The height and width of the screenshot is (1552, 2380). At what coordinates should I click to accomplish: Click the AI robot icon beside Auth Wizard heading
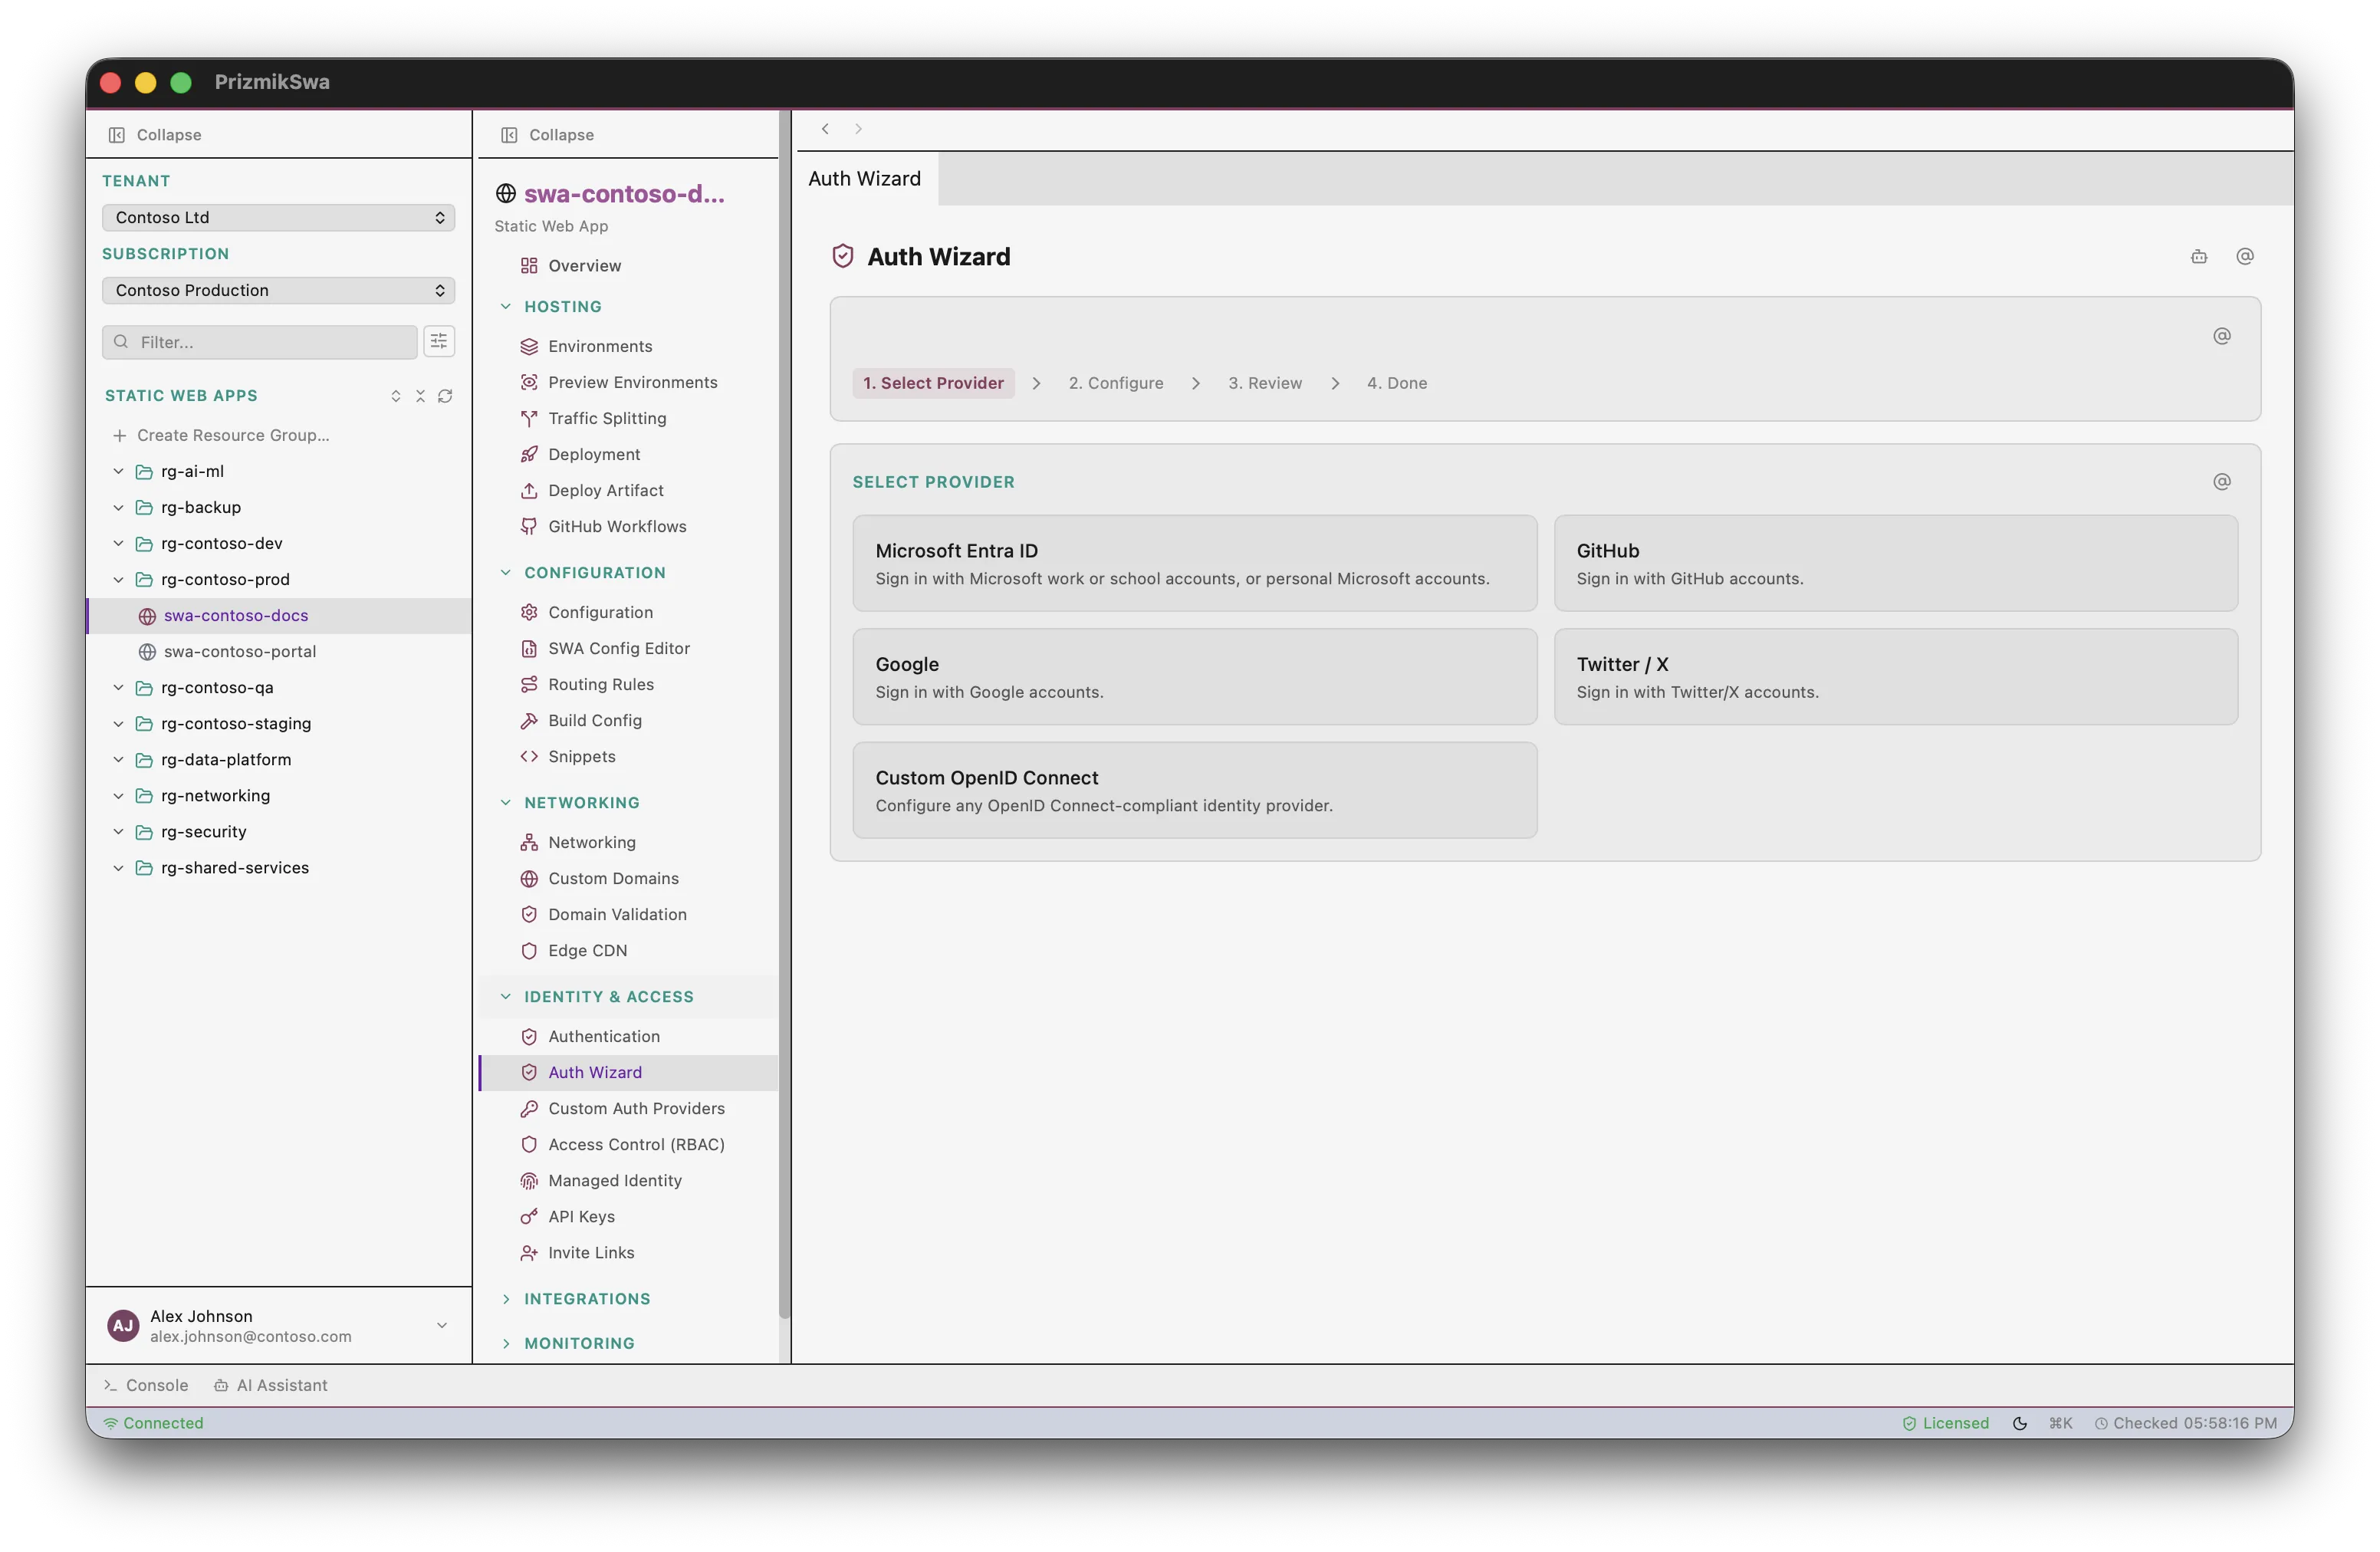(2198, 257)
